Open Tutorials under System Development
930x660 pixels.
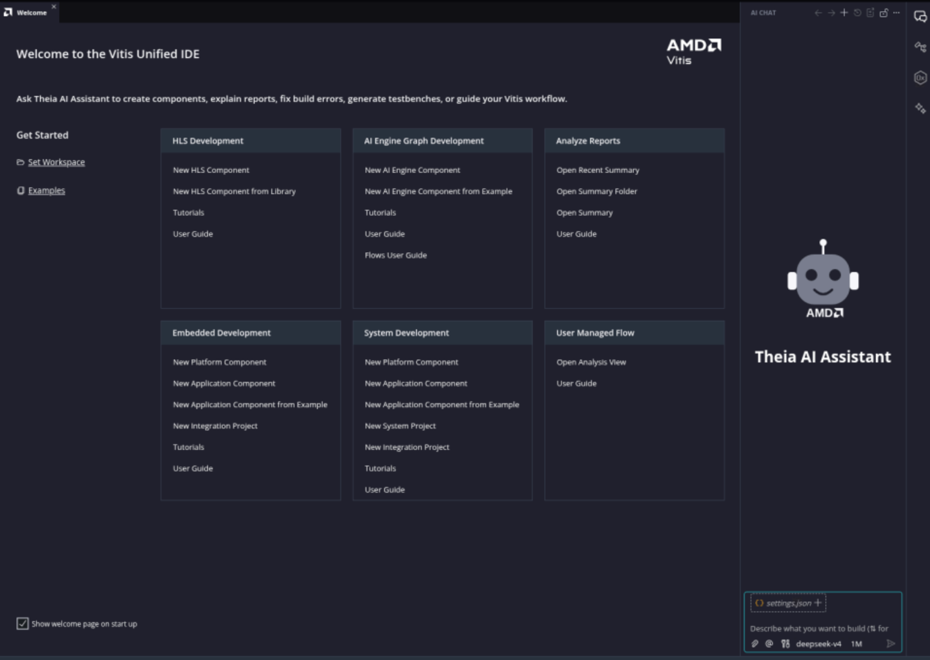pyautogui.click(x=380, y=469)
